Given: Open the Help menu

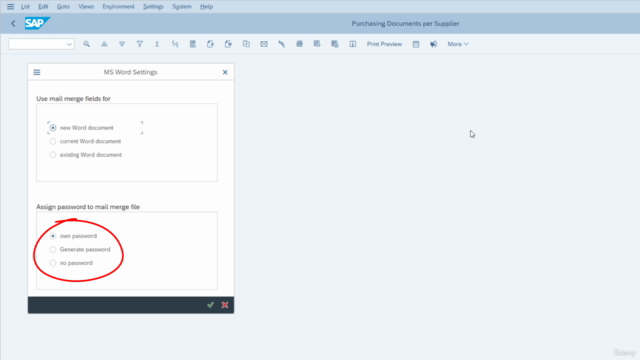Looking at the screenshot, I should pos(207,7).
